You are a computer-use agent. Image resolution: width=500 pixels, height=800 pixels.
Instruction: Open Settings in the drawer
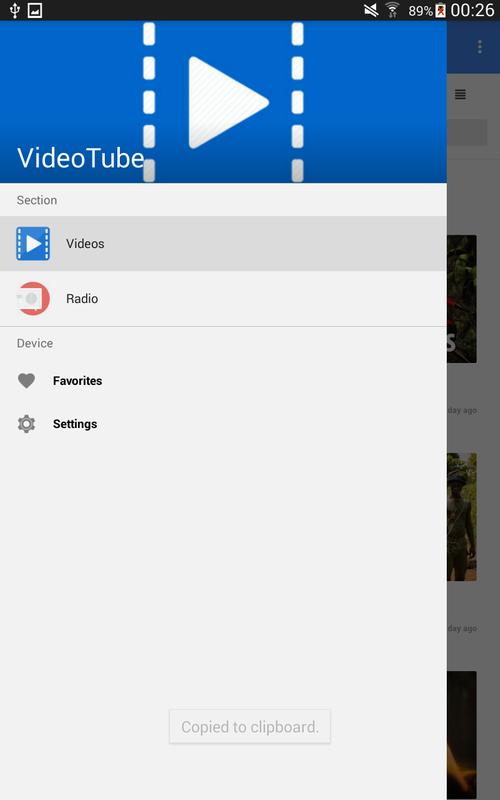click(x=223, y=424)
